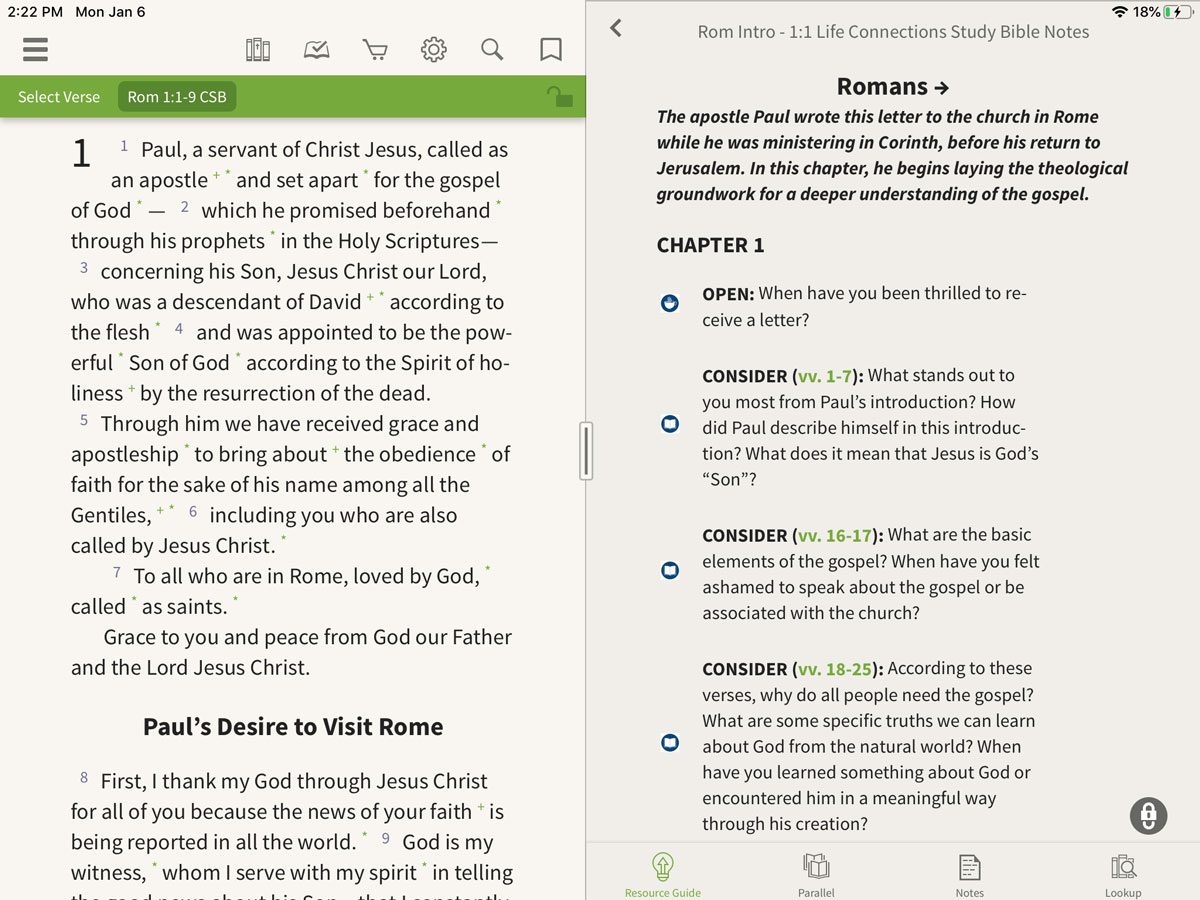Tap the Select Verse button
Image resolution: width=1200 pixels, height=900 pixels.
pyautogui.click(x=59, y=97)
